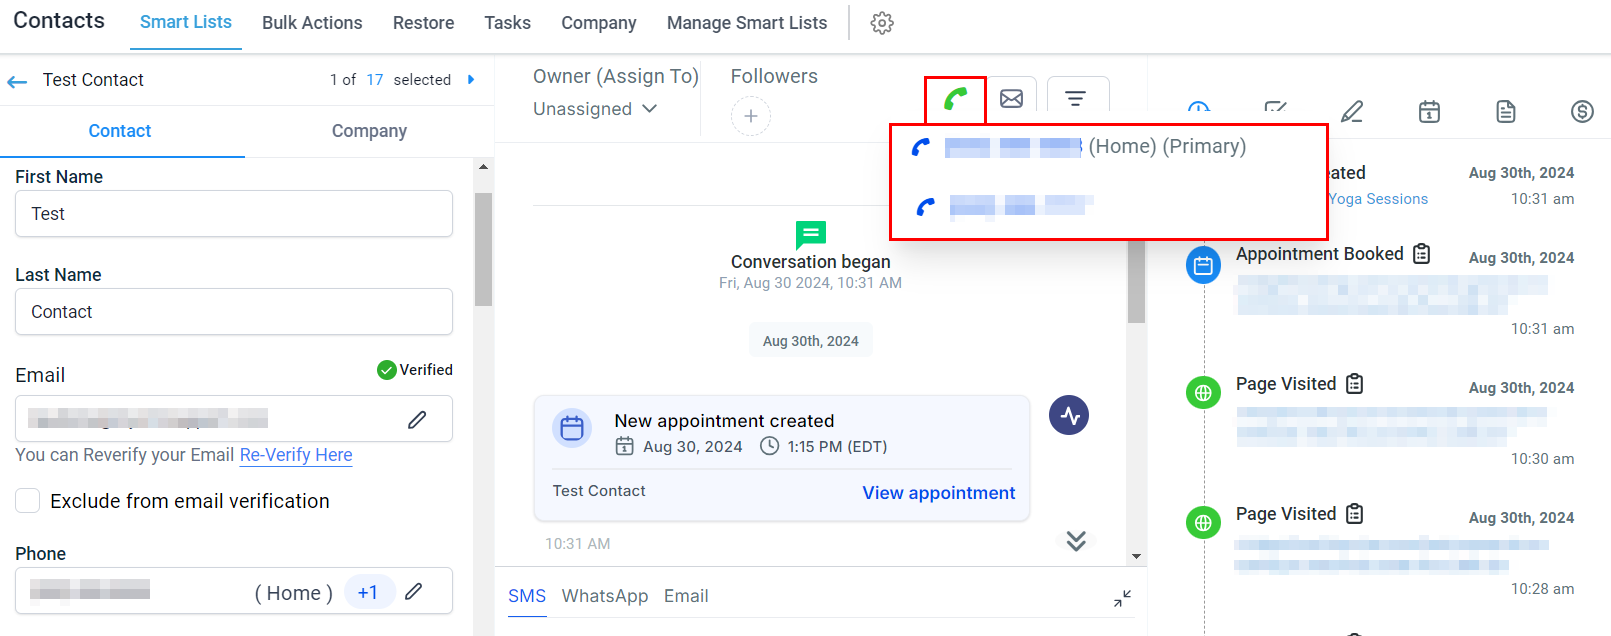The image size is (1611, 636).
Task: Switch composer to Email tab
Action: [686, 596]
